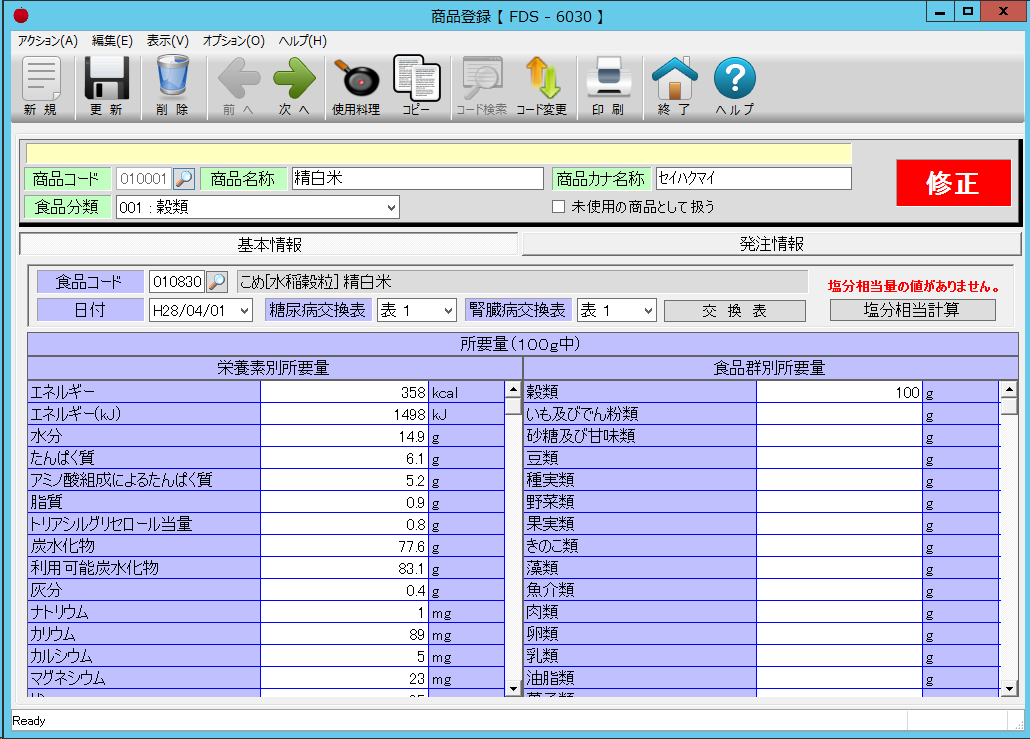This screenshot has width=1030, height=739.
Task: Click the 更新 (Update) floppy disk icon
Action: pyautogui.click(x=106, y=86)
